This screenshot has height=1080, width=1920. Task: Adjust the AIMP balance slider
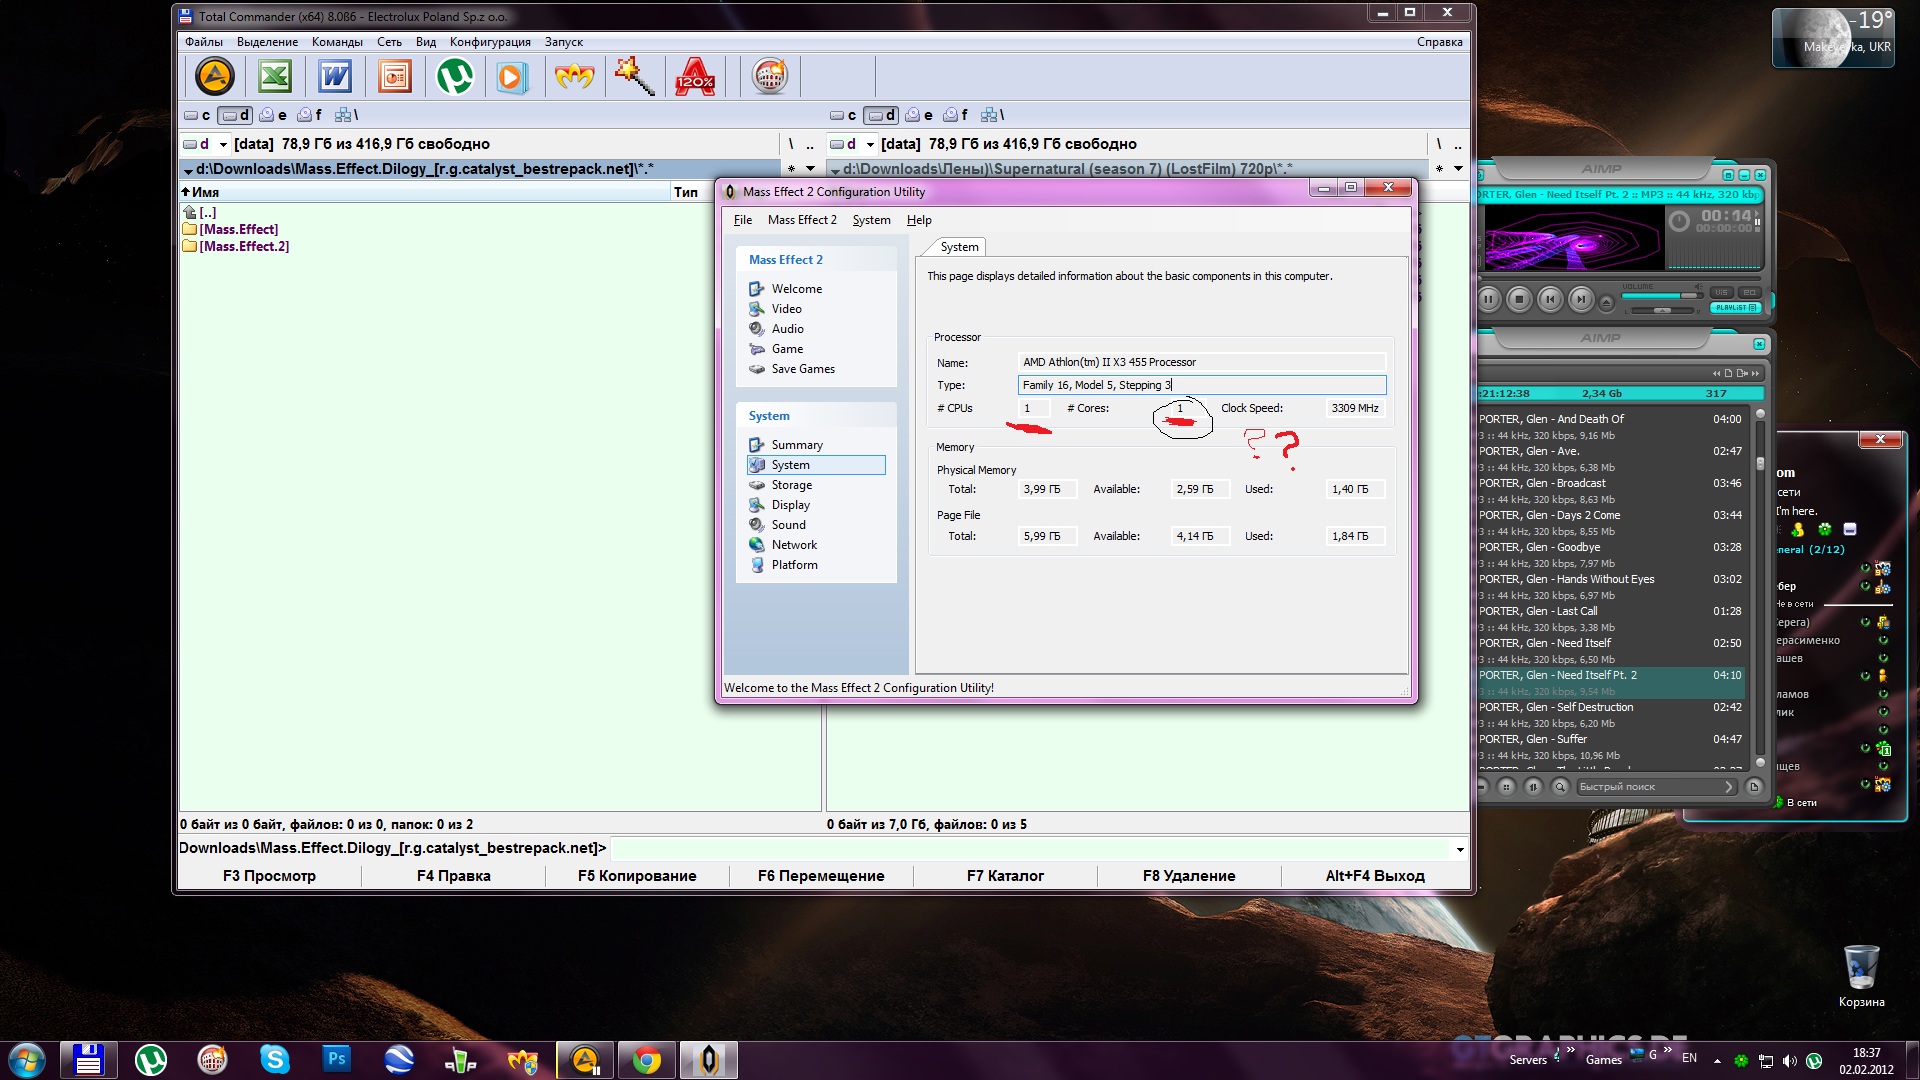[1662, 310]
